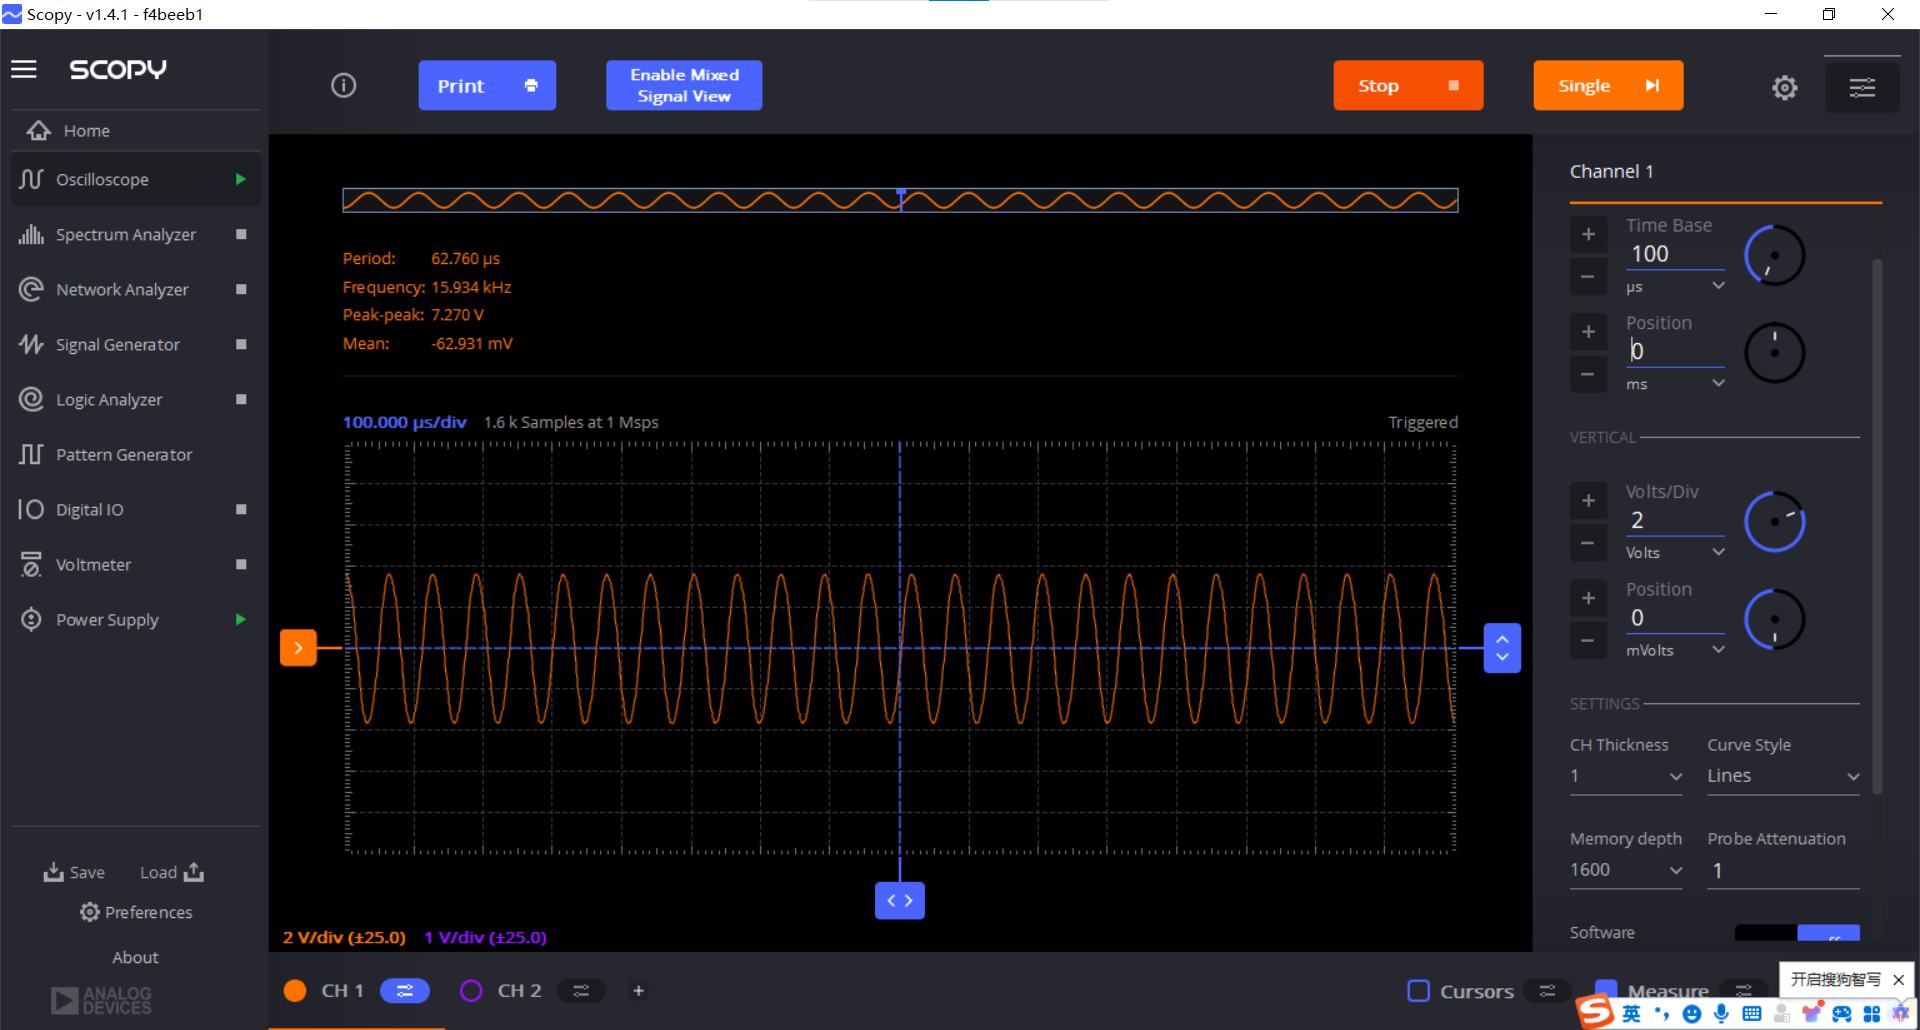Toggle Digital IO run square
1920x1030 pixels.
pos(241,509)
